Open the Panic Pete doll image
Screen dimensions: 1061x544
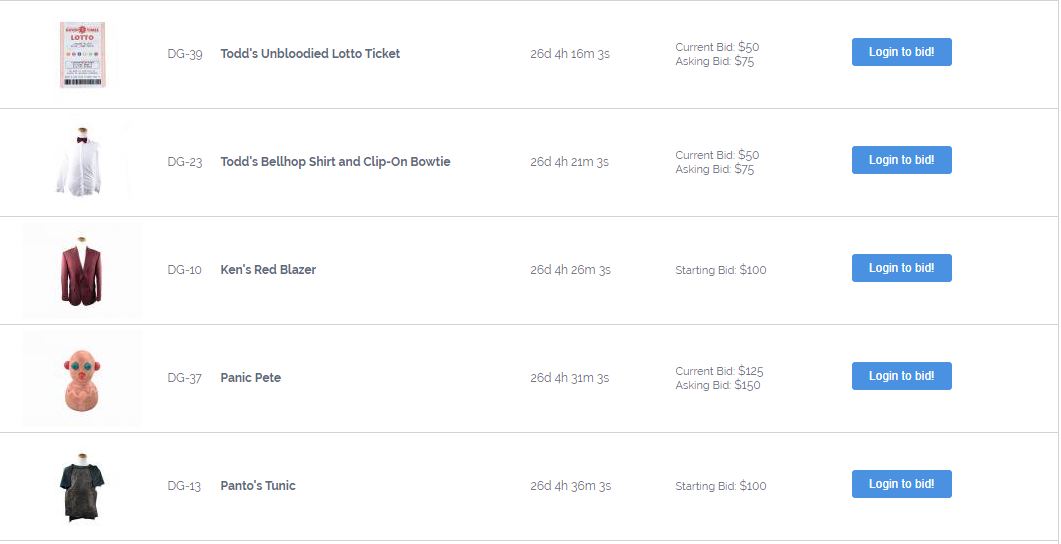82,378
